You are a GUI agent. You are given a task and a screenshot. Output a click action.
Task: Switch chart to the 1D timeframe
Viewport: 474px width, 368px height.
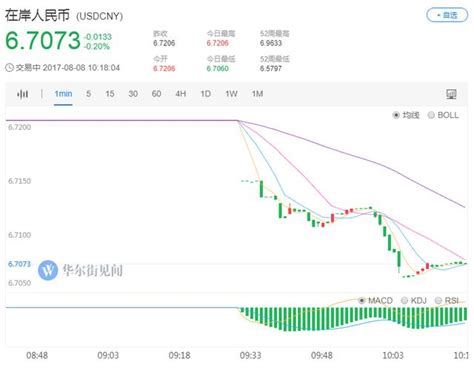coord(205,94)
